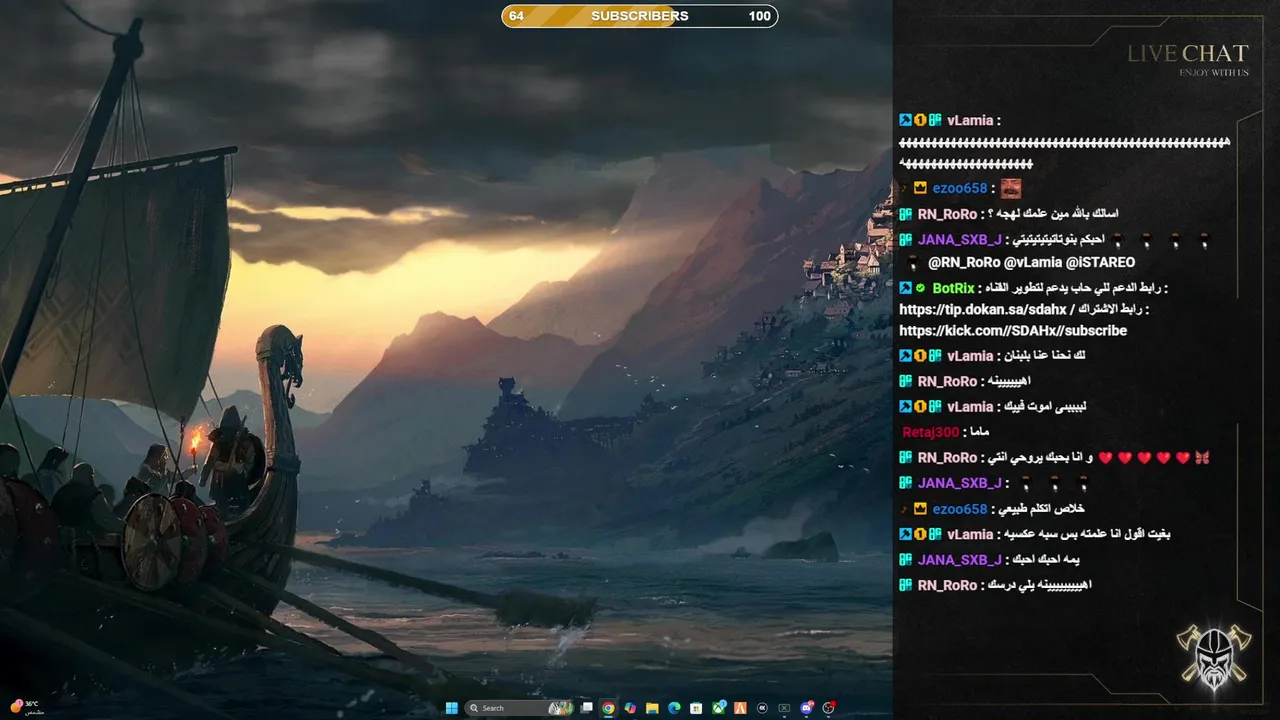Click the "100" subscriber goal number

pyautogui.click(x=760, y=16)
